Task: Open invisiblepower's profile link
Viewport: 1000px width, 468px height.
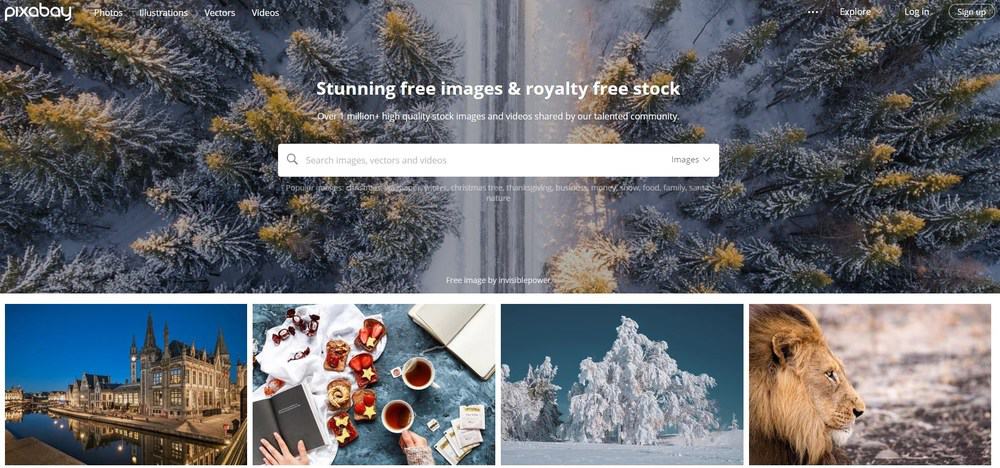Action: pos(516,280)
